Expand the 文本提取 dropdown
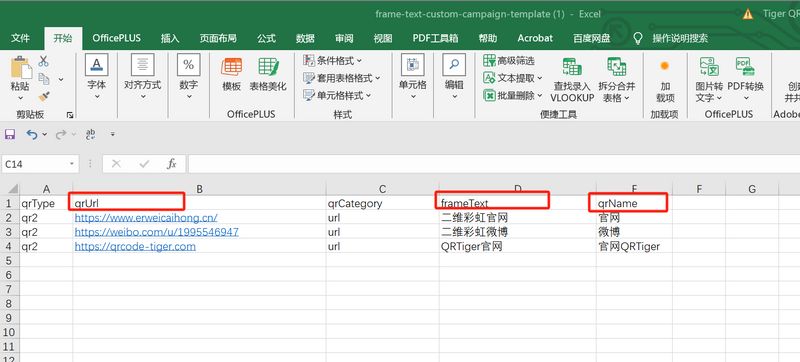The width and height of the screenshot is (800, 362). 540,78
